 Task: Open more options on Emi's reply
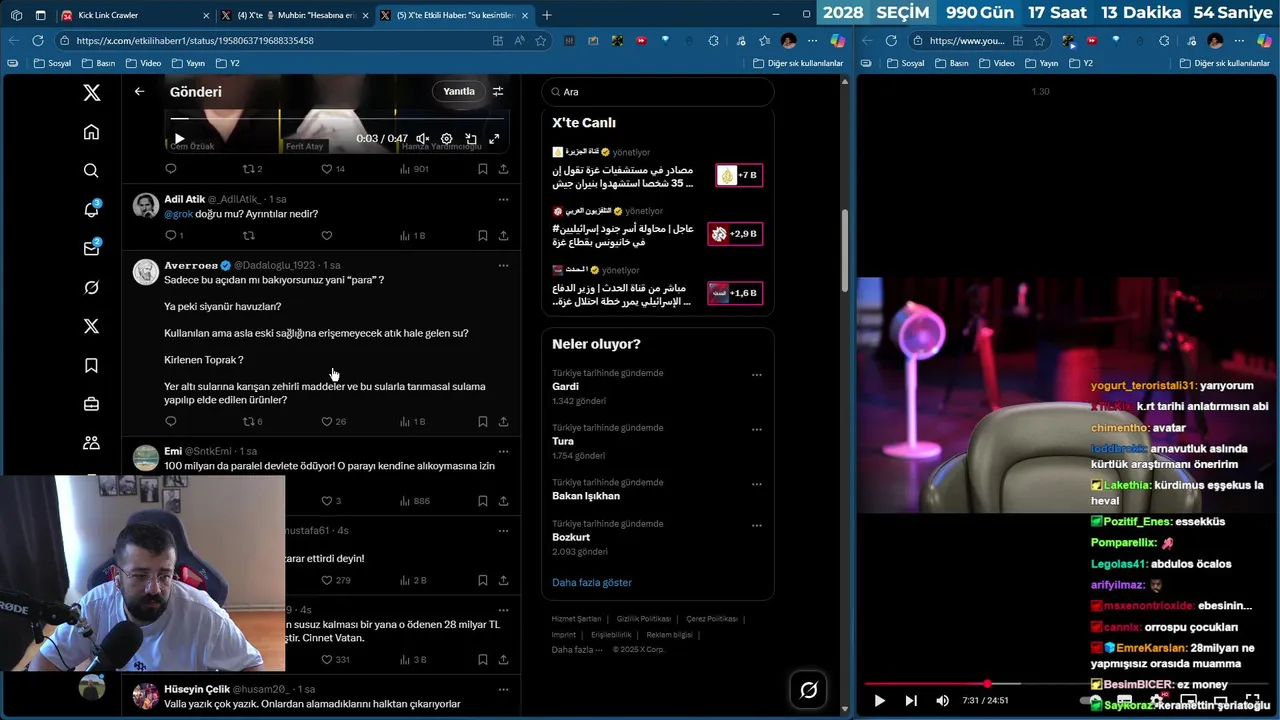[x=503, y=451]
